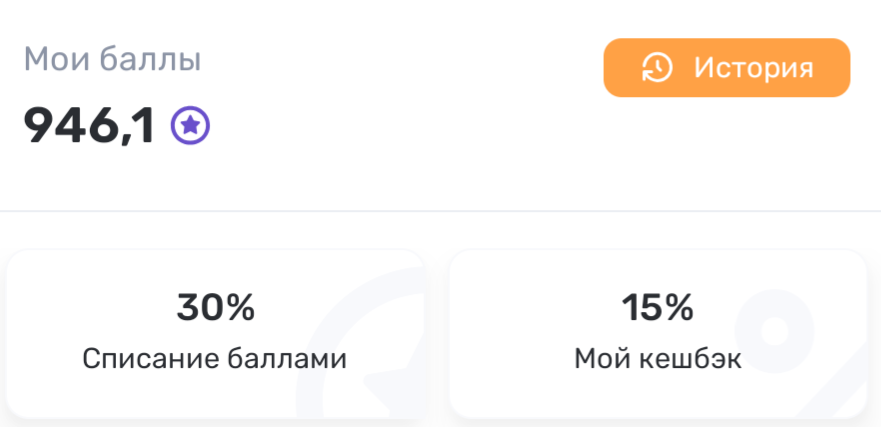Screen dimensions: 881x427
Task: Click the История text label
Action: tap(754, 68)
